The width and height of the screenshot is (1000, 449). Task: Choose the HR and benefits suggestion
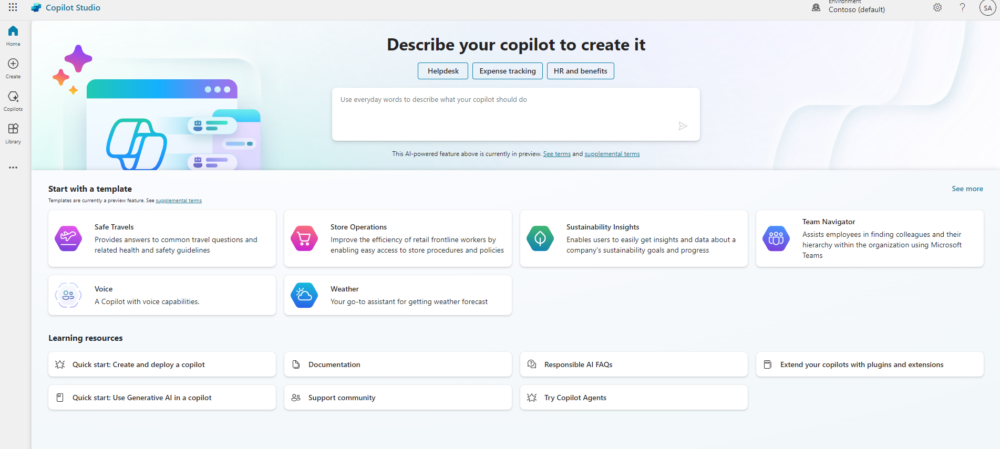[x=580, y=71]
